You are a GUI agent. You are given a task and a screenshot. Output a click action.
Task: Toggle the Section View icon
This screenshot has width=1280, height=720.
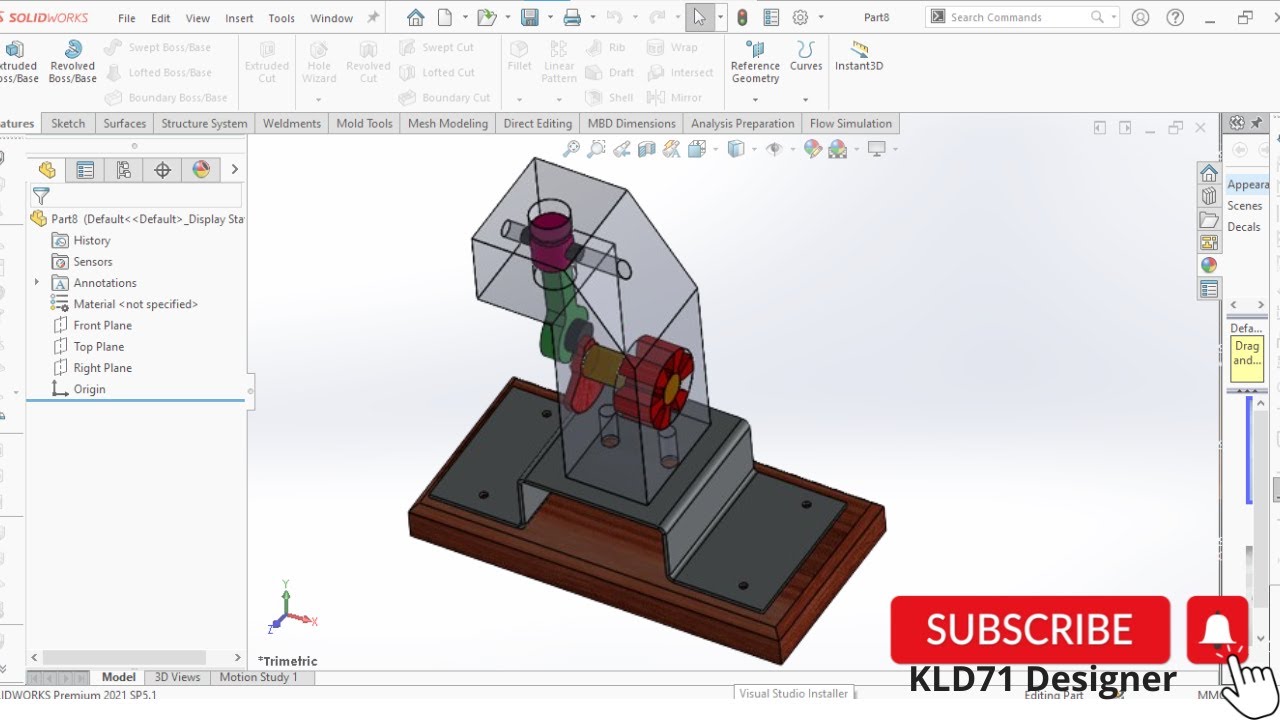click(x=647, y=149)
